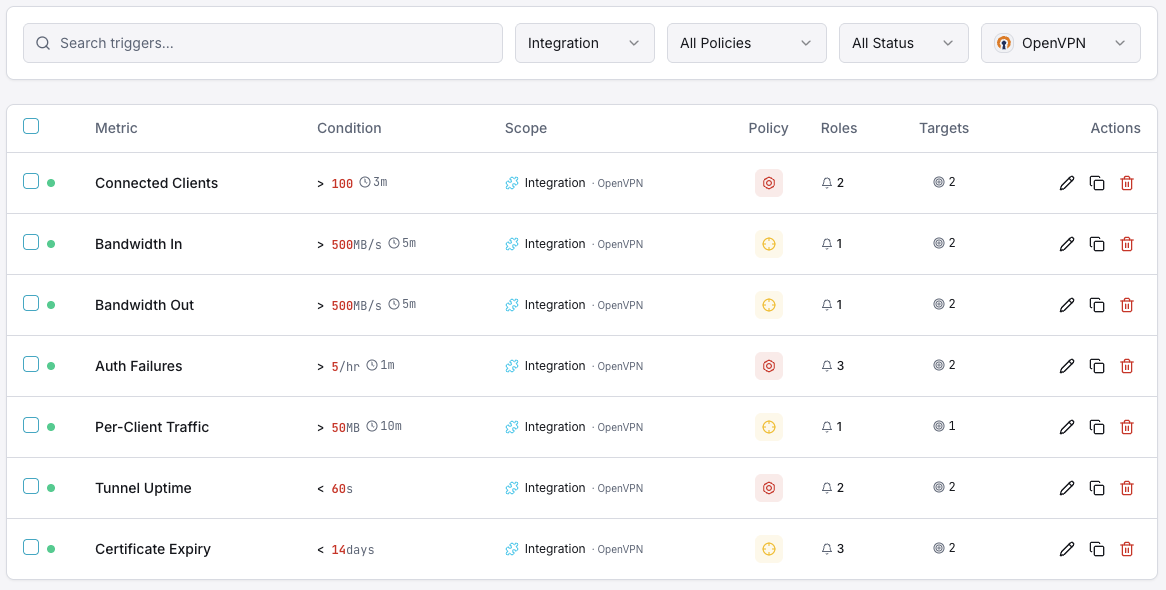Click the targets icon for Per-Client Traffic

pos(937,427)
